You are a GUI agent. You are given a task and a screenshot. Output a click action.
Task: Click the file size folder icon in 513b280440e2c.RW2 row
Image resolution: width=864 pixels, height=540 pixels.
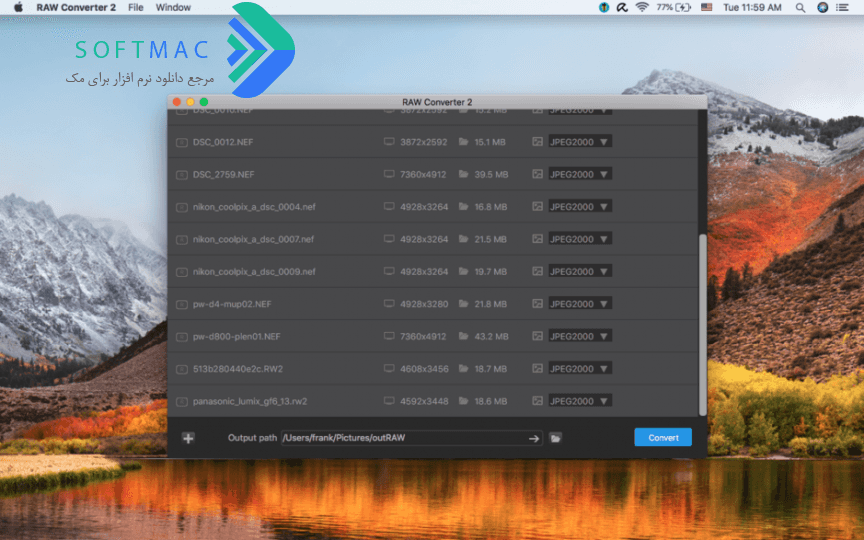[463, 368]
